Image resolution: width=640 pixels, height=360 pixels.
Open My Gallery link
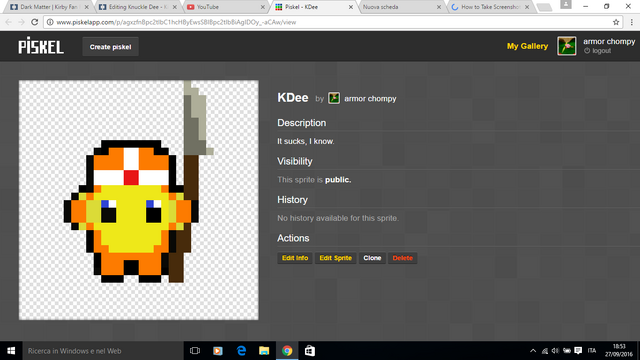click(x=527, y=46)
